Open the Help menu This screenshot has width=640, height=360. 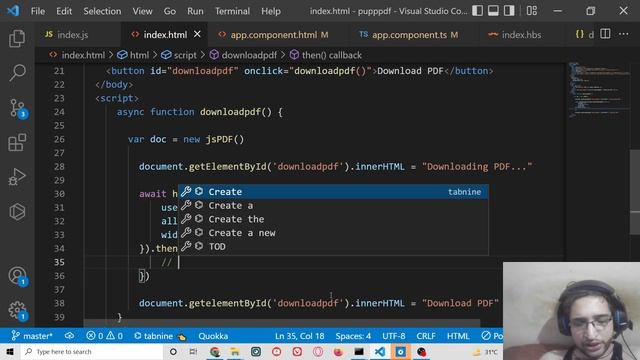tap(271, 11)
